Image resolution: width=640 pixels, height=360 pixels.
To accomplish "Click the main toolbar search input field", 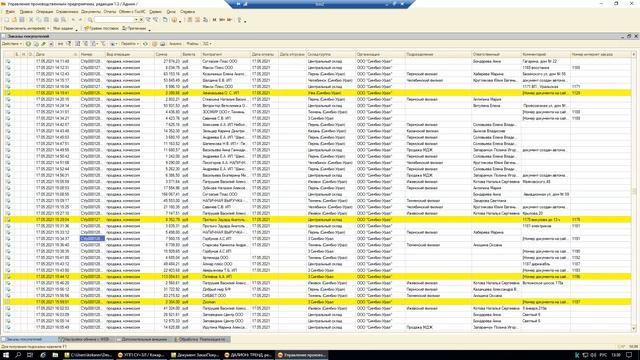I will [x=114, y=20].
